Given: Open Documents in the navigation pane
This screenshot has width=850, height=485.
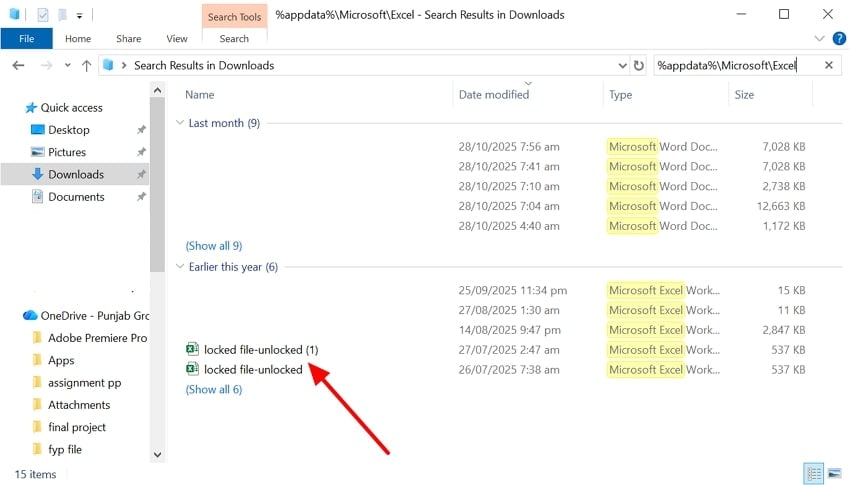Looking at the screenshot, I should [x=76, y=197].
